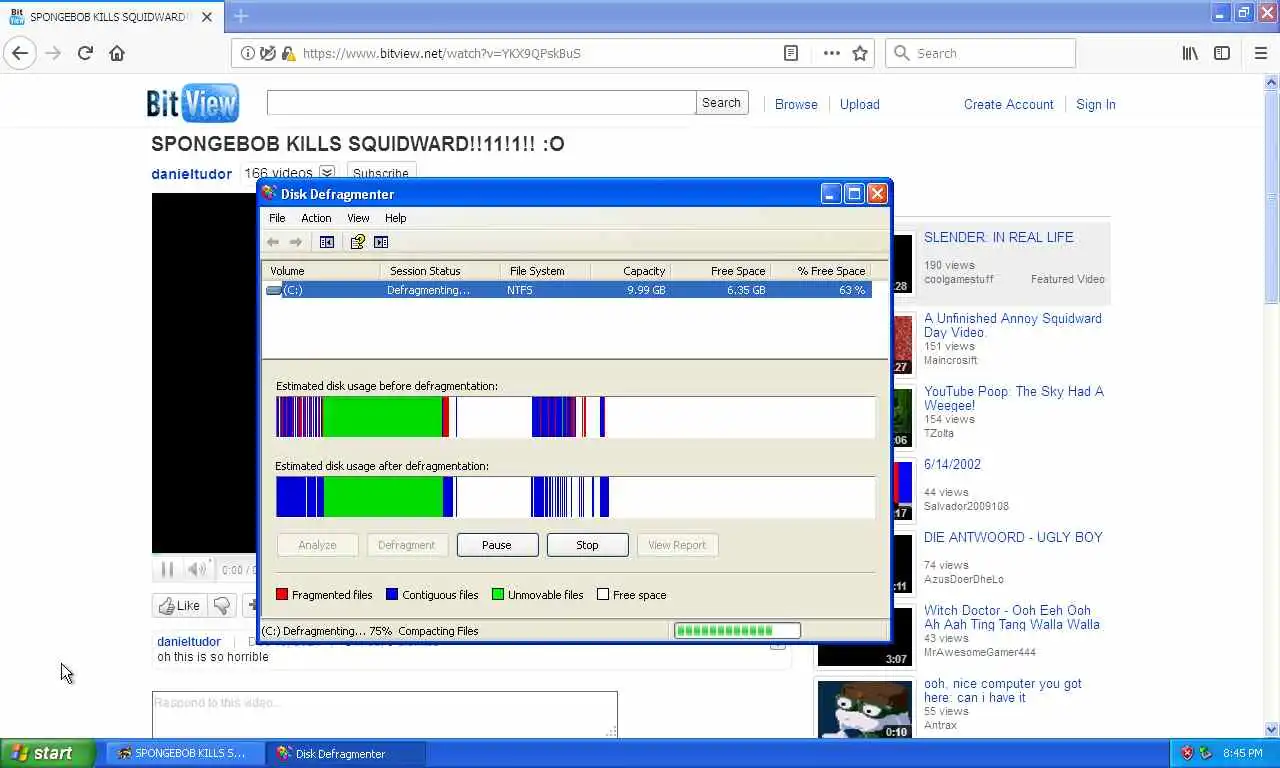Click Disk Defragmenter toolbar back arrow
1280x768 pixels.
pos(273,242)
